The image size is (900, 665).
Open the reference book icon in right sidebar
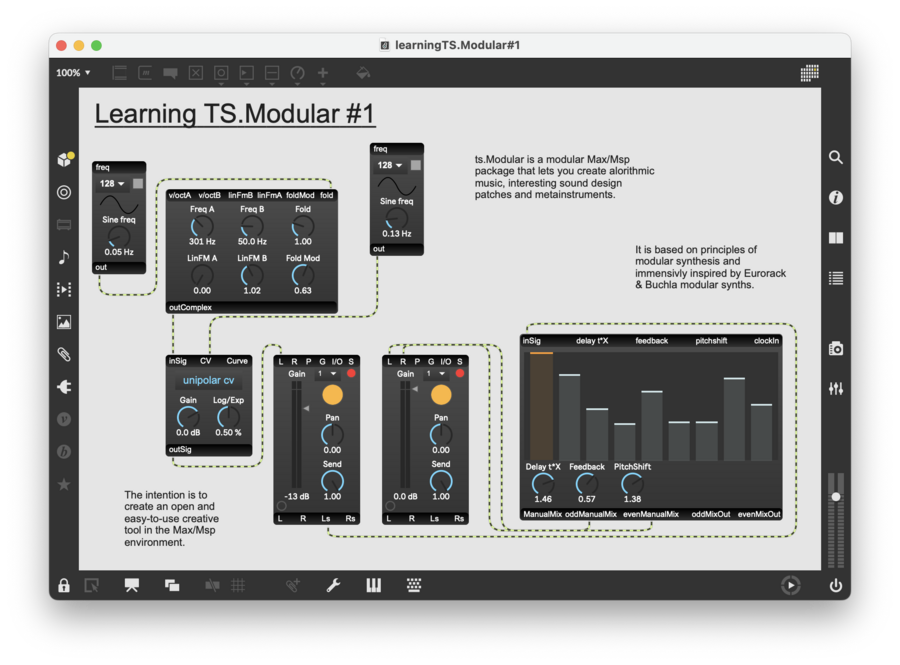pyautogui.click(x=836, y=238)
